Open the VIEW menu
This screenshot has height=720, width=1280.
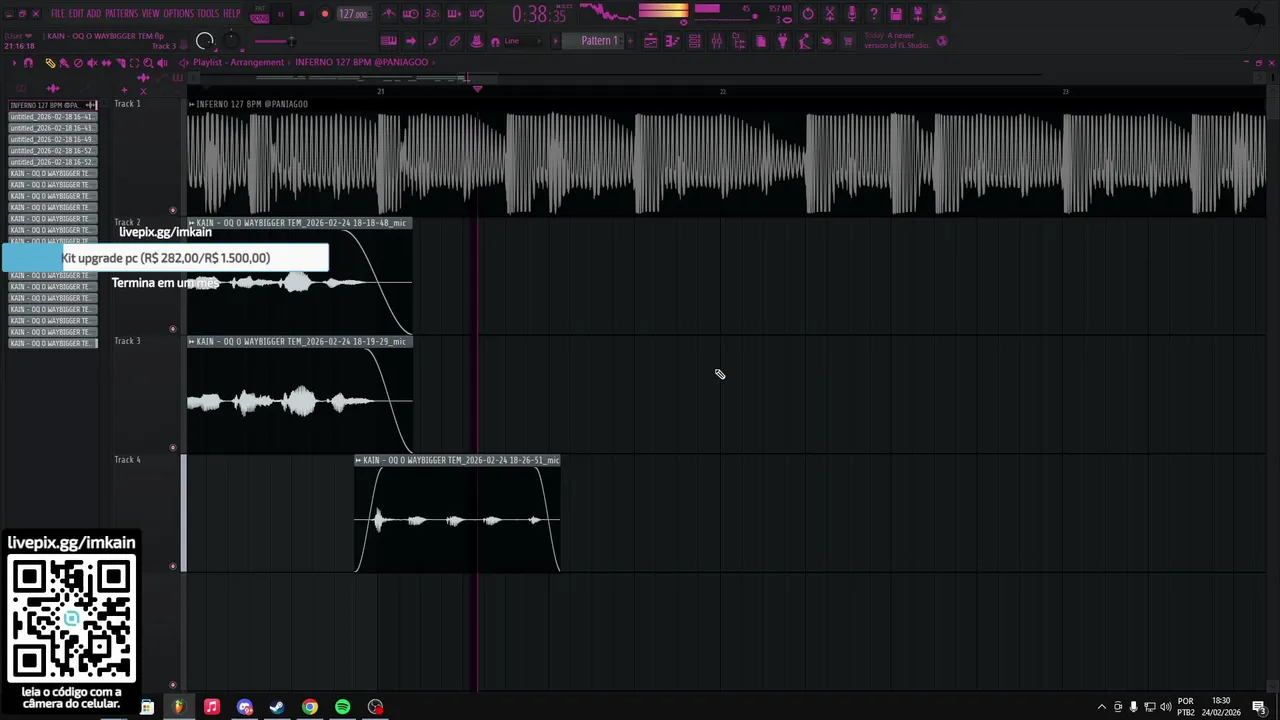click(150, 14)
